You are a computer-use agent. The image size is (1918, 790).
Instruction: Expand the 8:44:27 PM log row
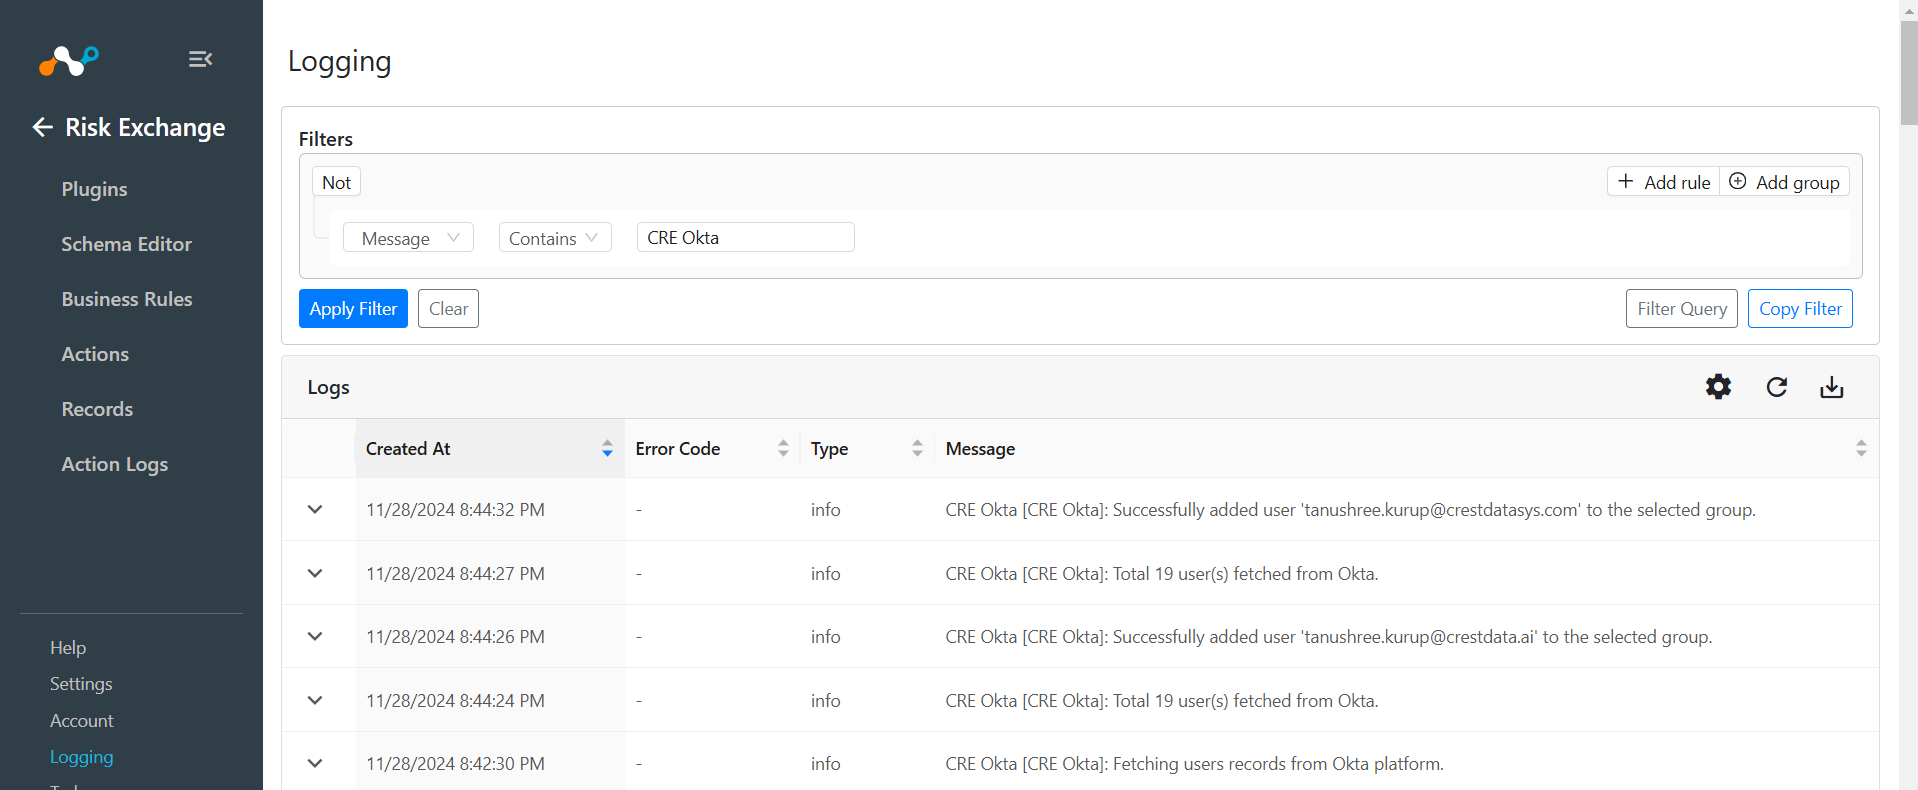pyautogui.click(x=315, y=573)
